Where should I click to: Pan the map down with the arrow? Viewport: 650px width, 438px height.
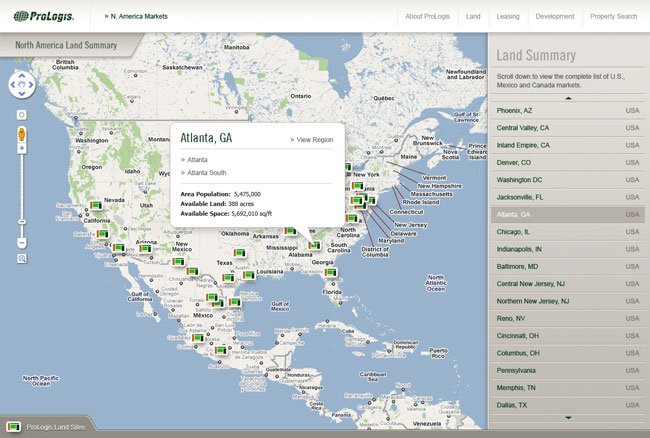click(22, 94)
